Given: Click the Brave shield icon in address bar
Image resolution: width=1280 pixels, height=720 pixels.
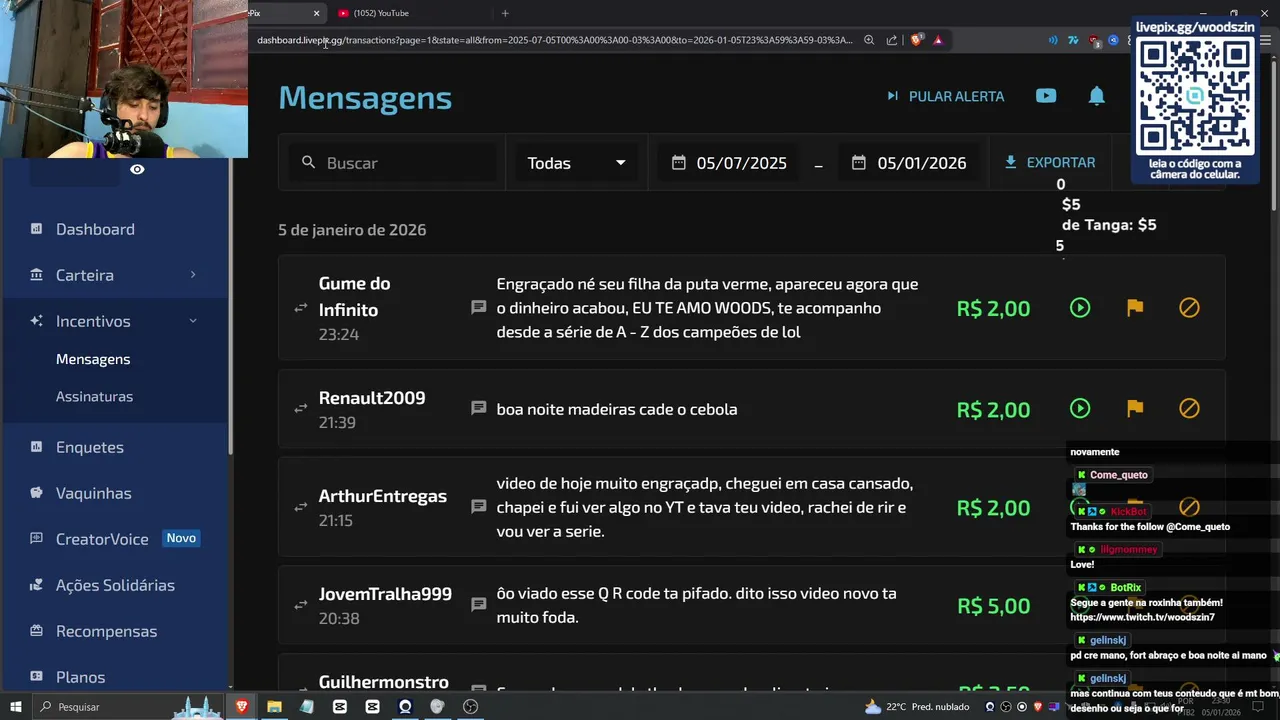Looking at the screenshot, I should click(916, 40).
